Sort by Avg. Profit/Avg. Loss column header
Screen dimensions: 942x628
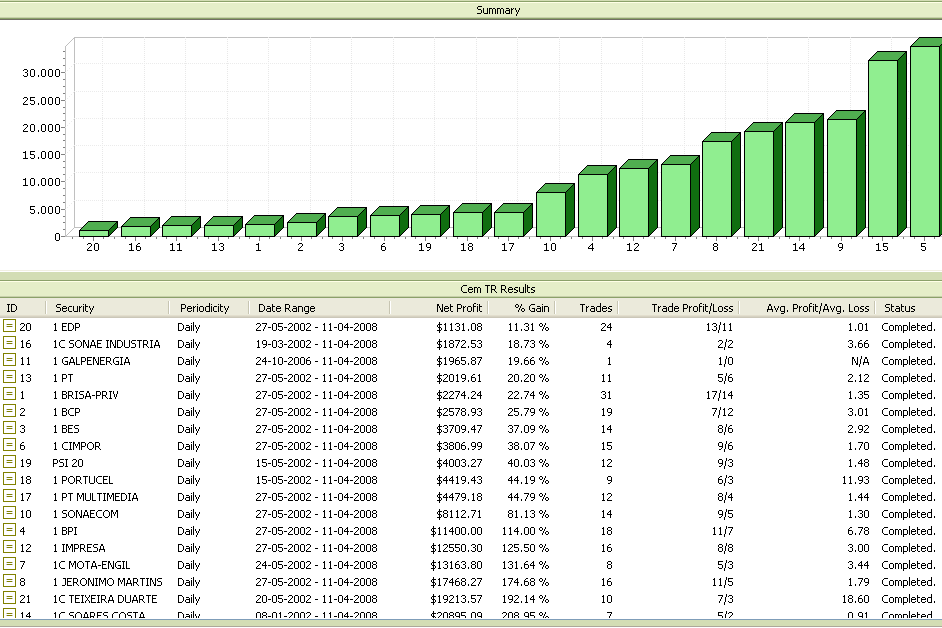pos(807,308)
